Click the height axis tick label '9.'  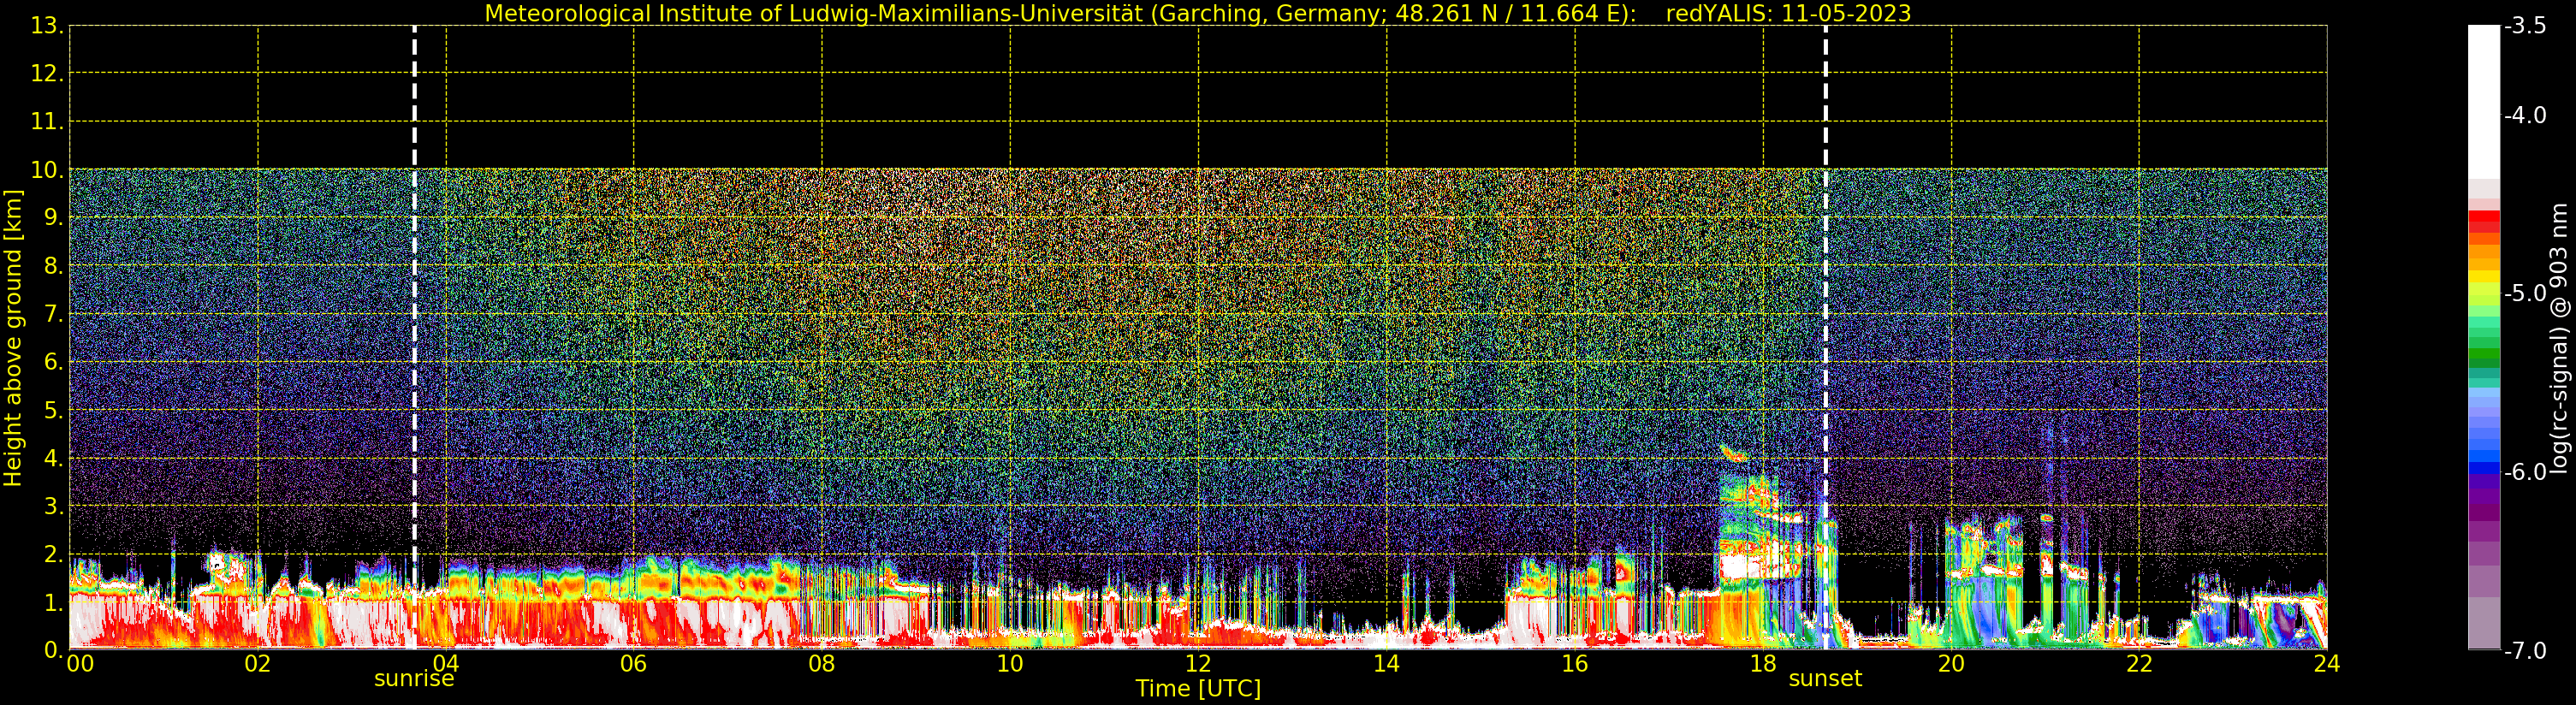[x=54, y=217]
